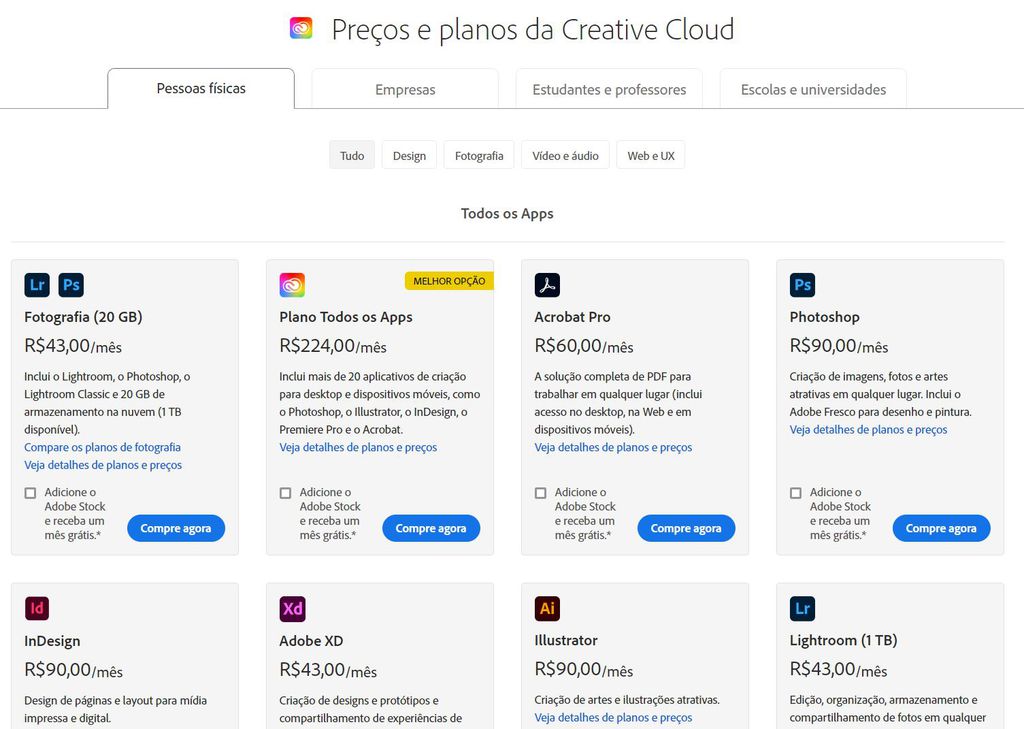Filter plans by Design
The image size is (1024, 729).
409,155
